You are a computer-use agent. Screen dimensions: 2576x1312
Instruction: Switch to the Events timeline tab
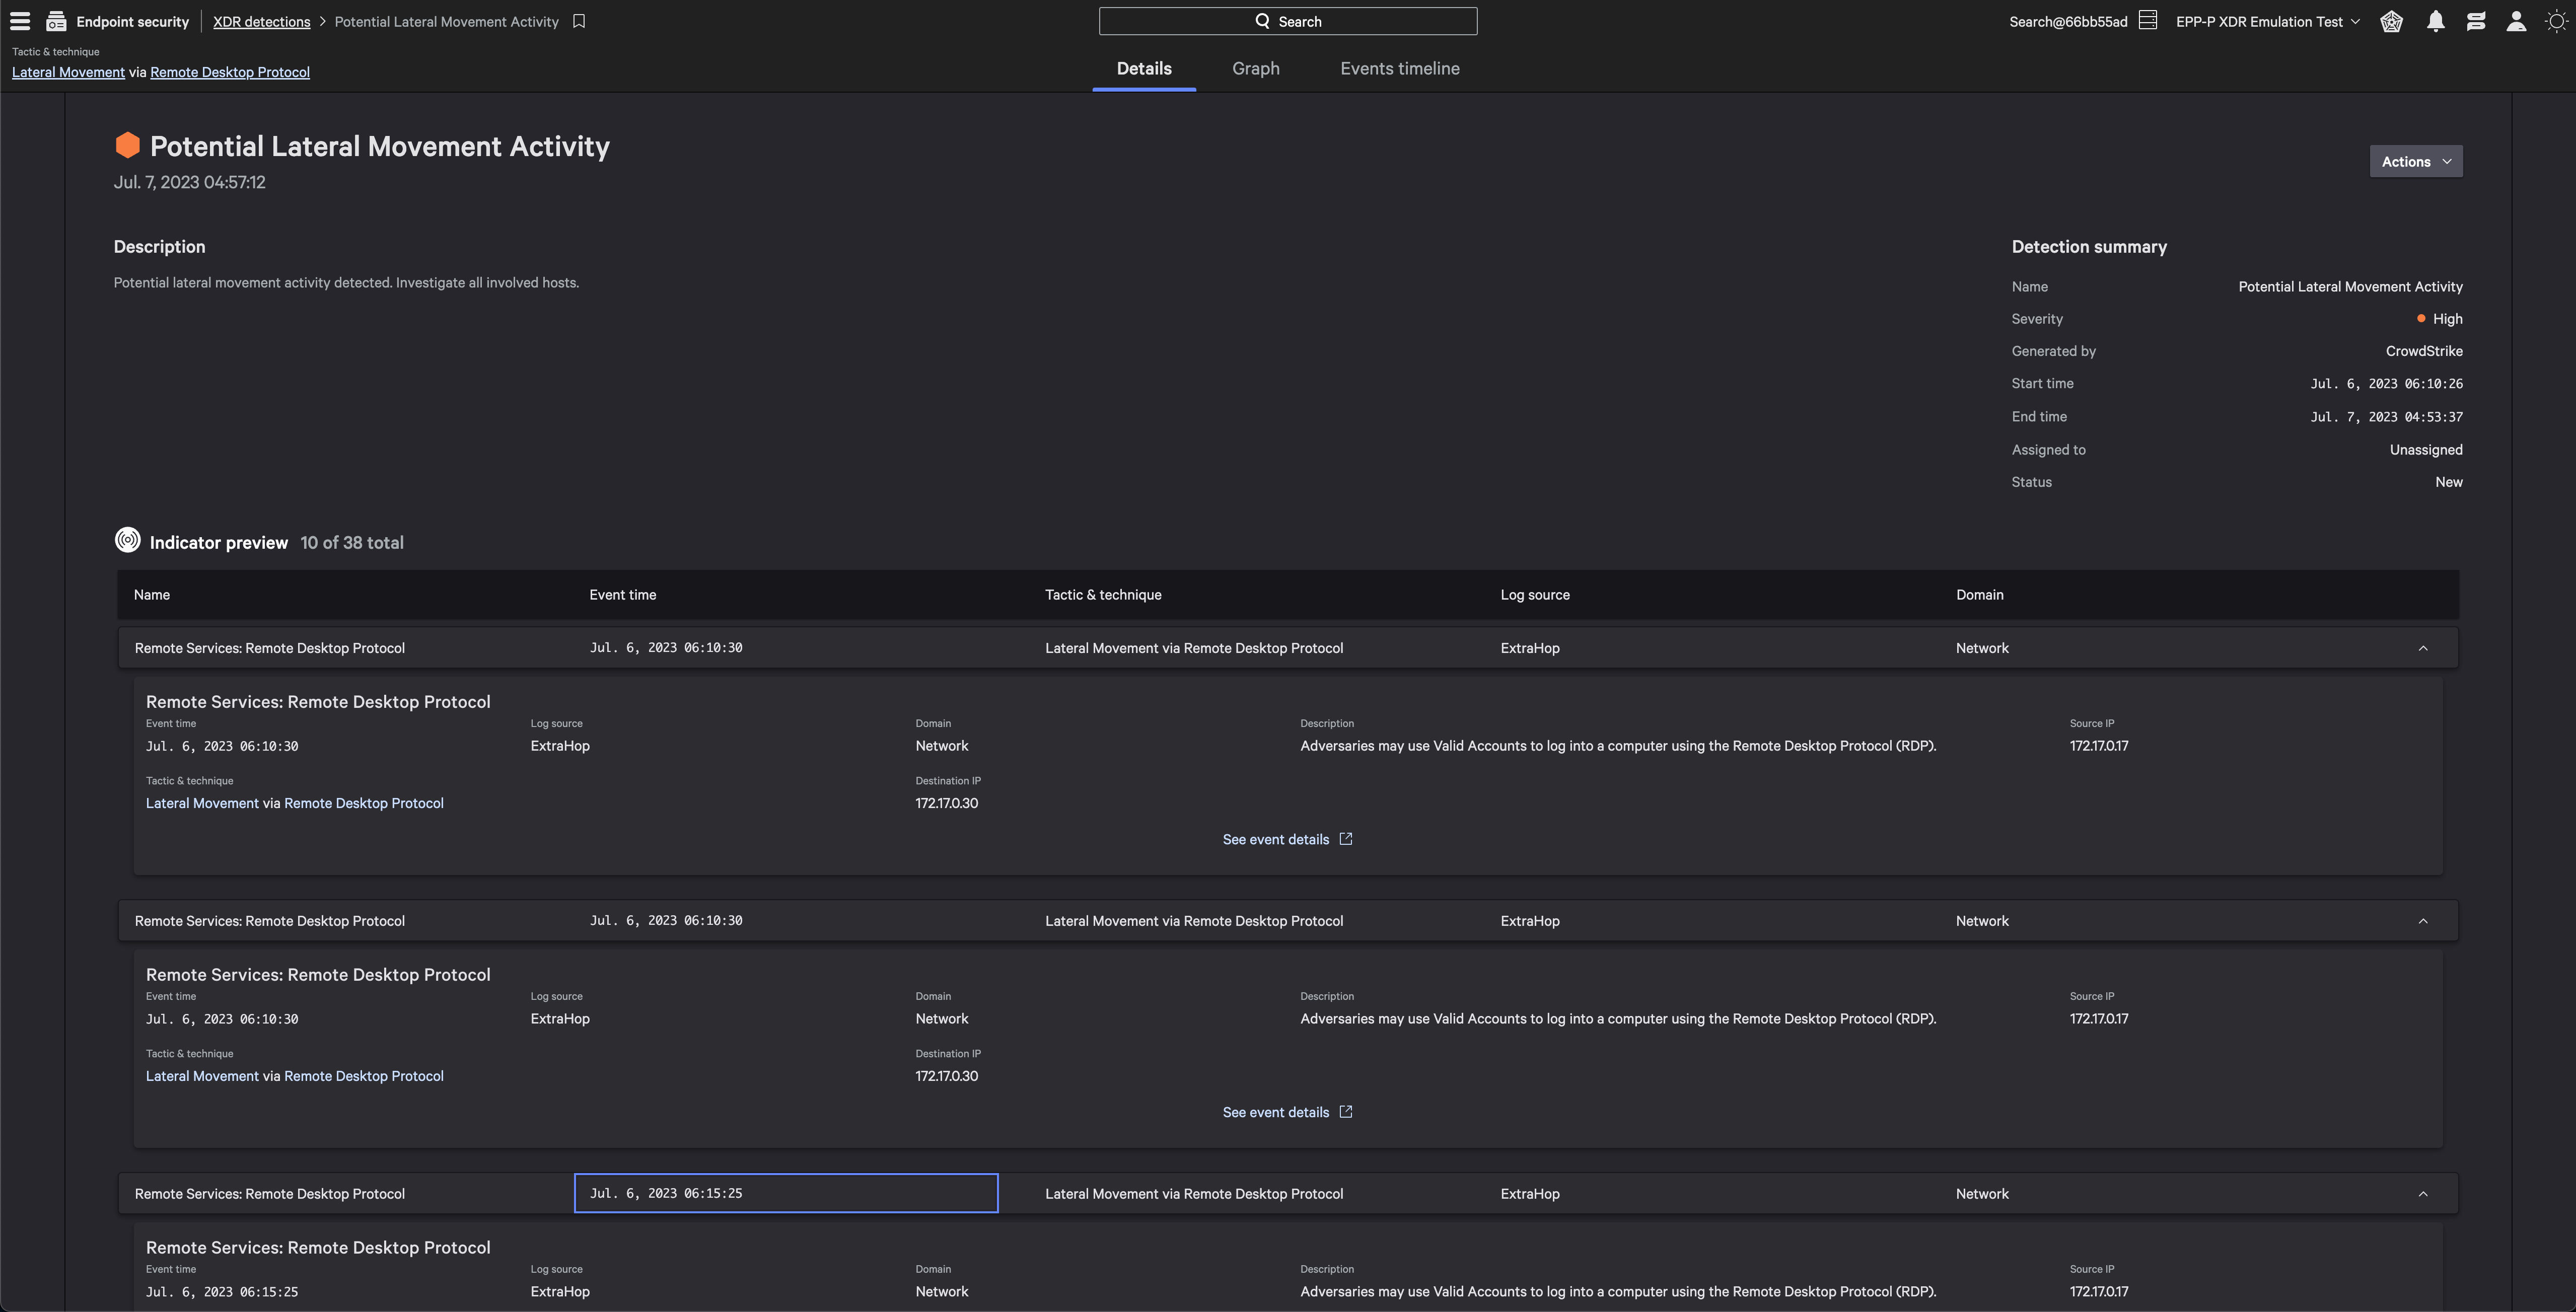(x=1399, y=69)
